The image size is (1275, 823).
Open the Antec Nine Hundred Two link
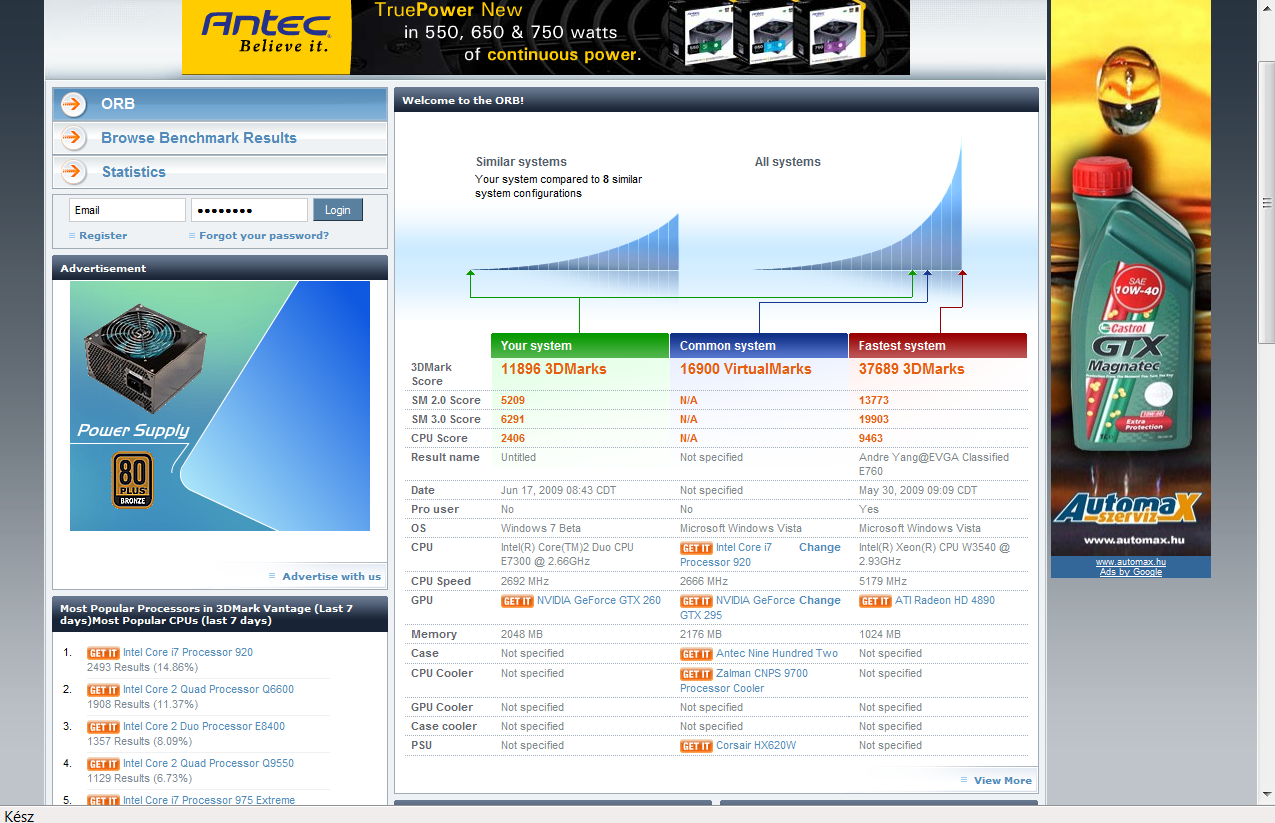(x=777, y=653)
